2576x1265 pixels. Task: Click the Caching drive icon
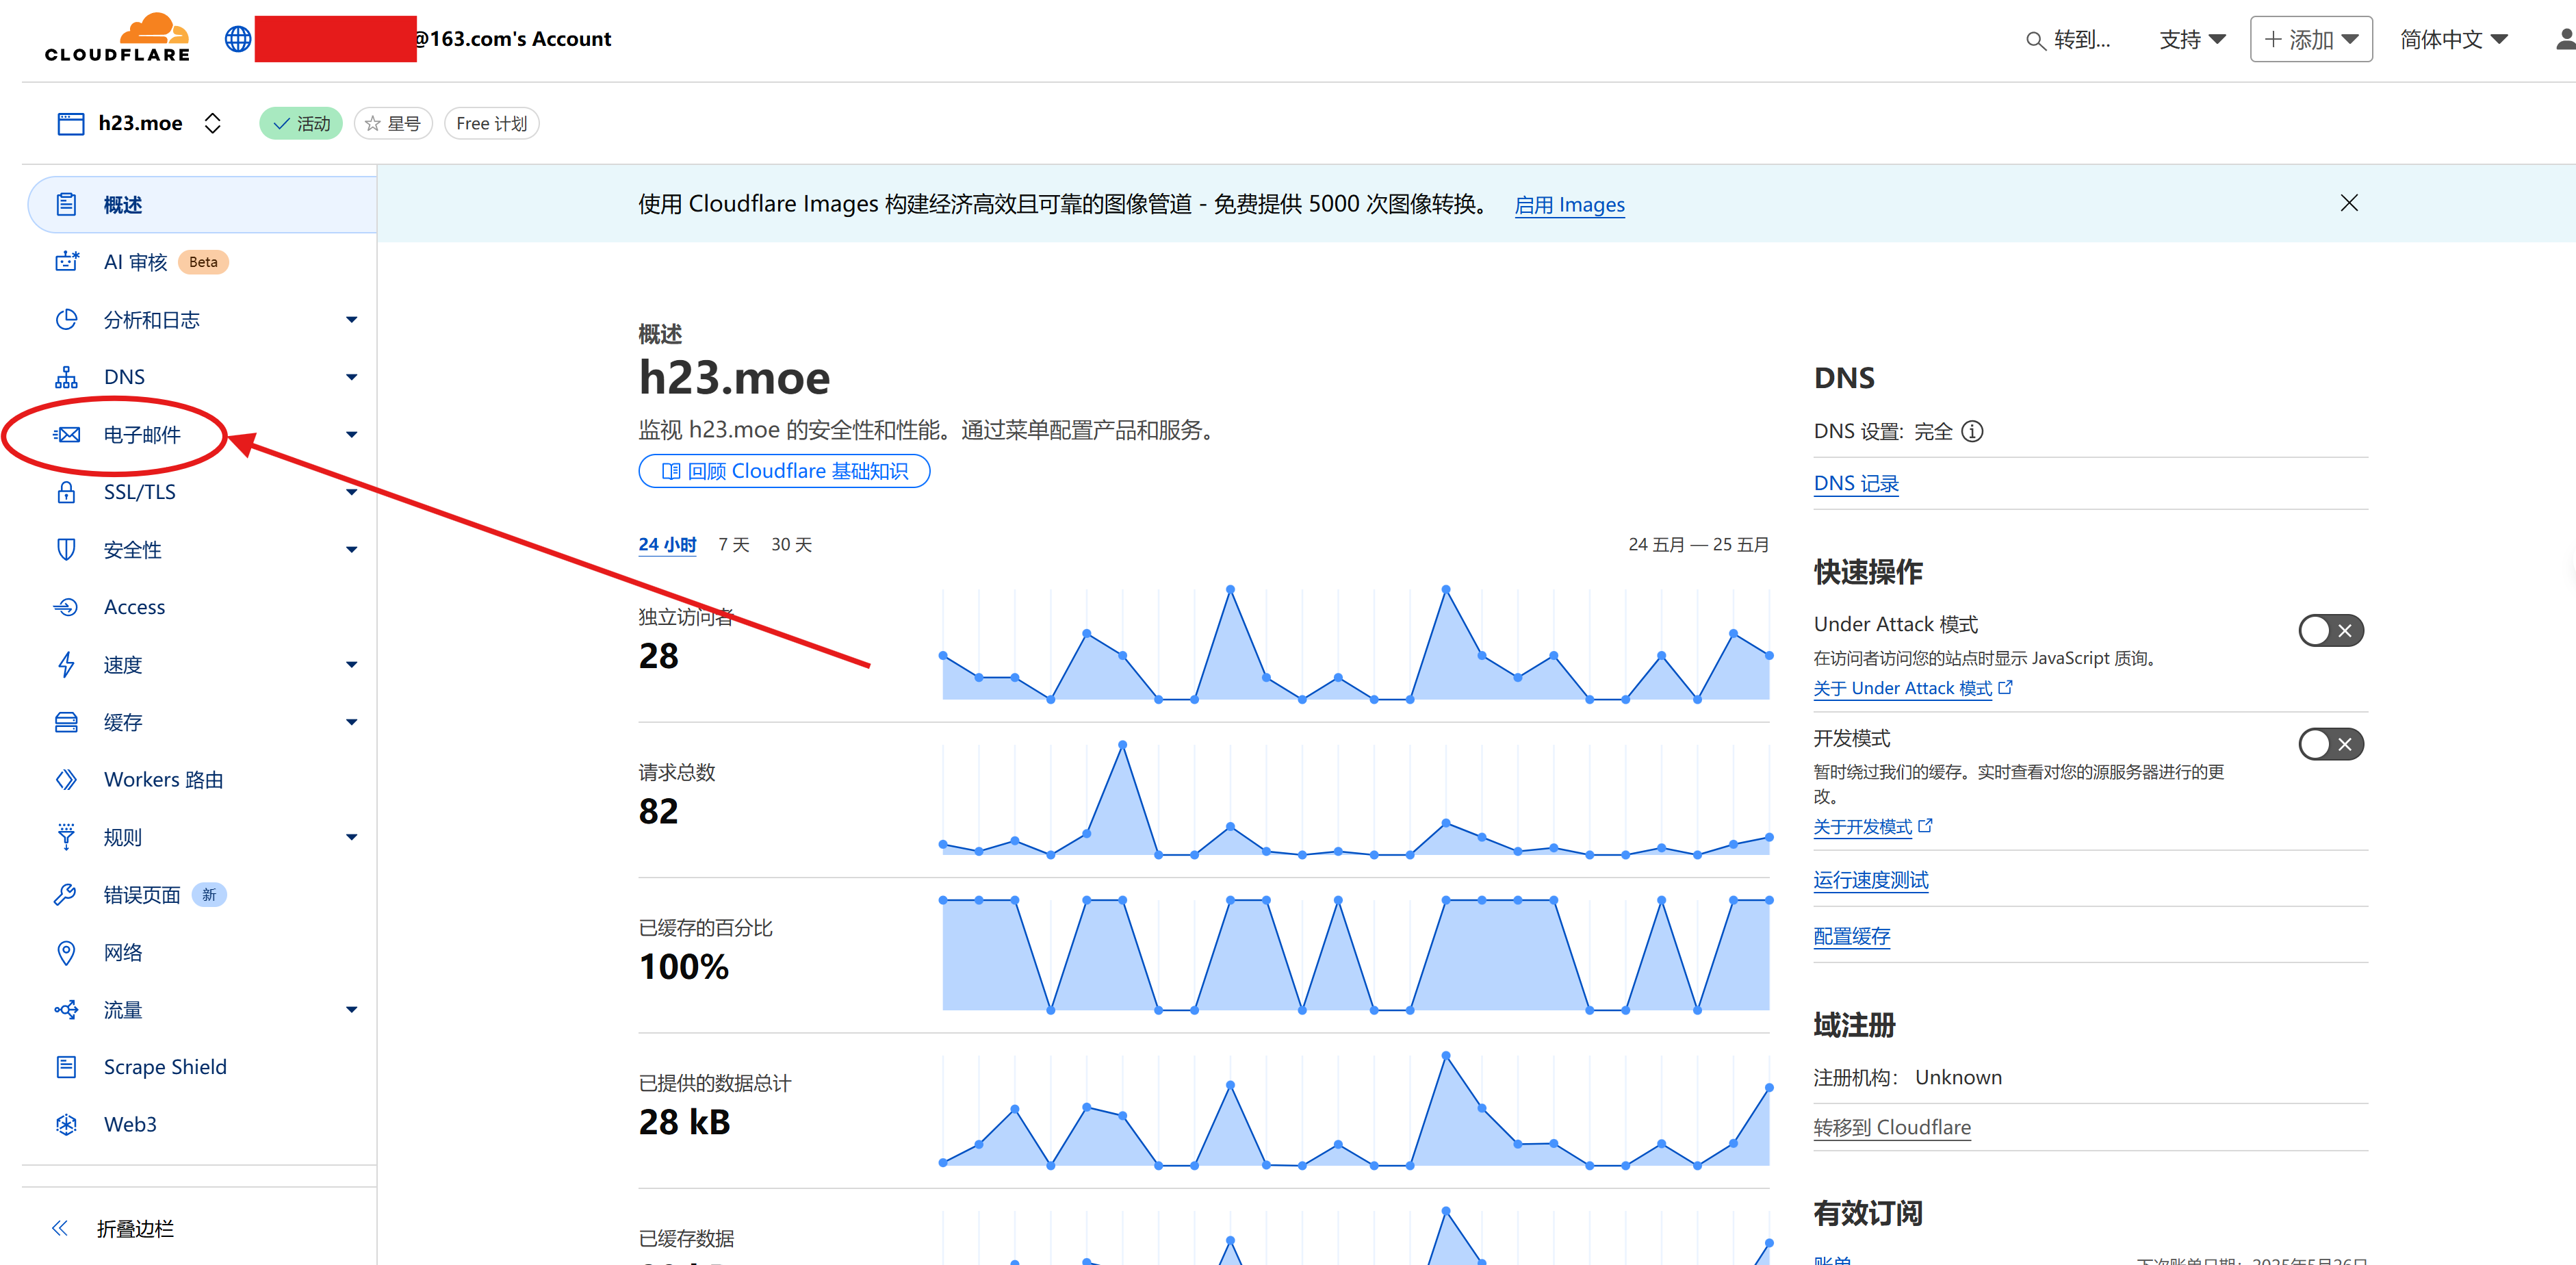(67, 722)
